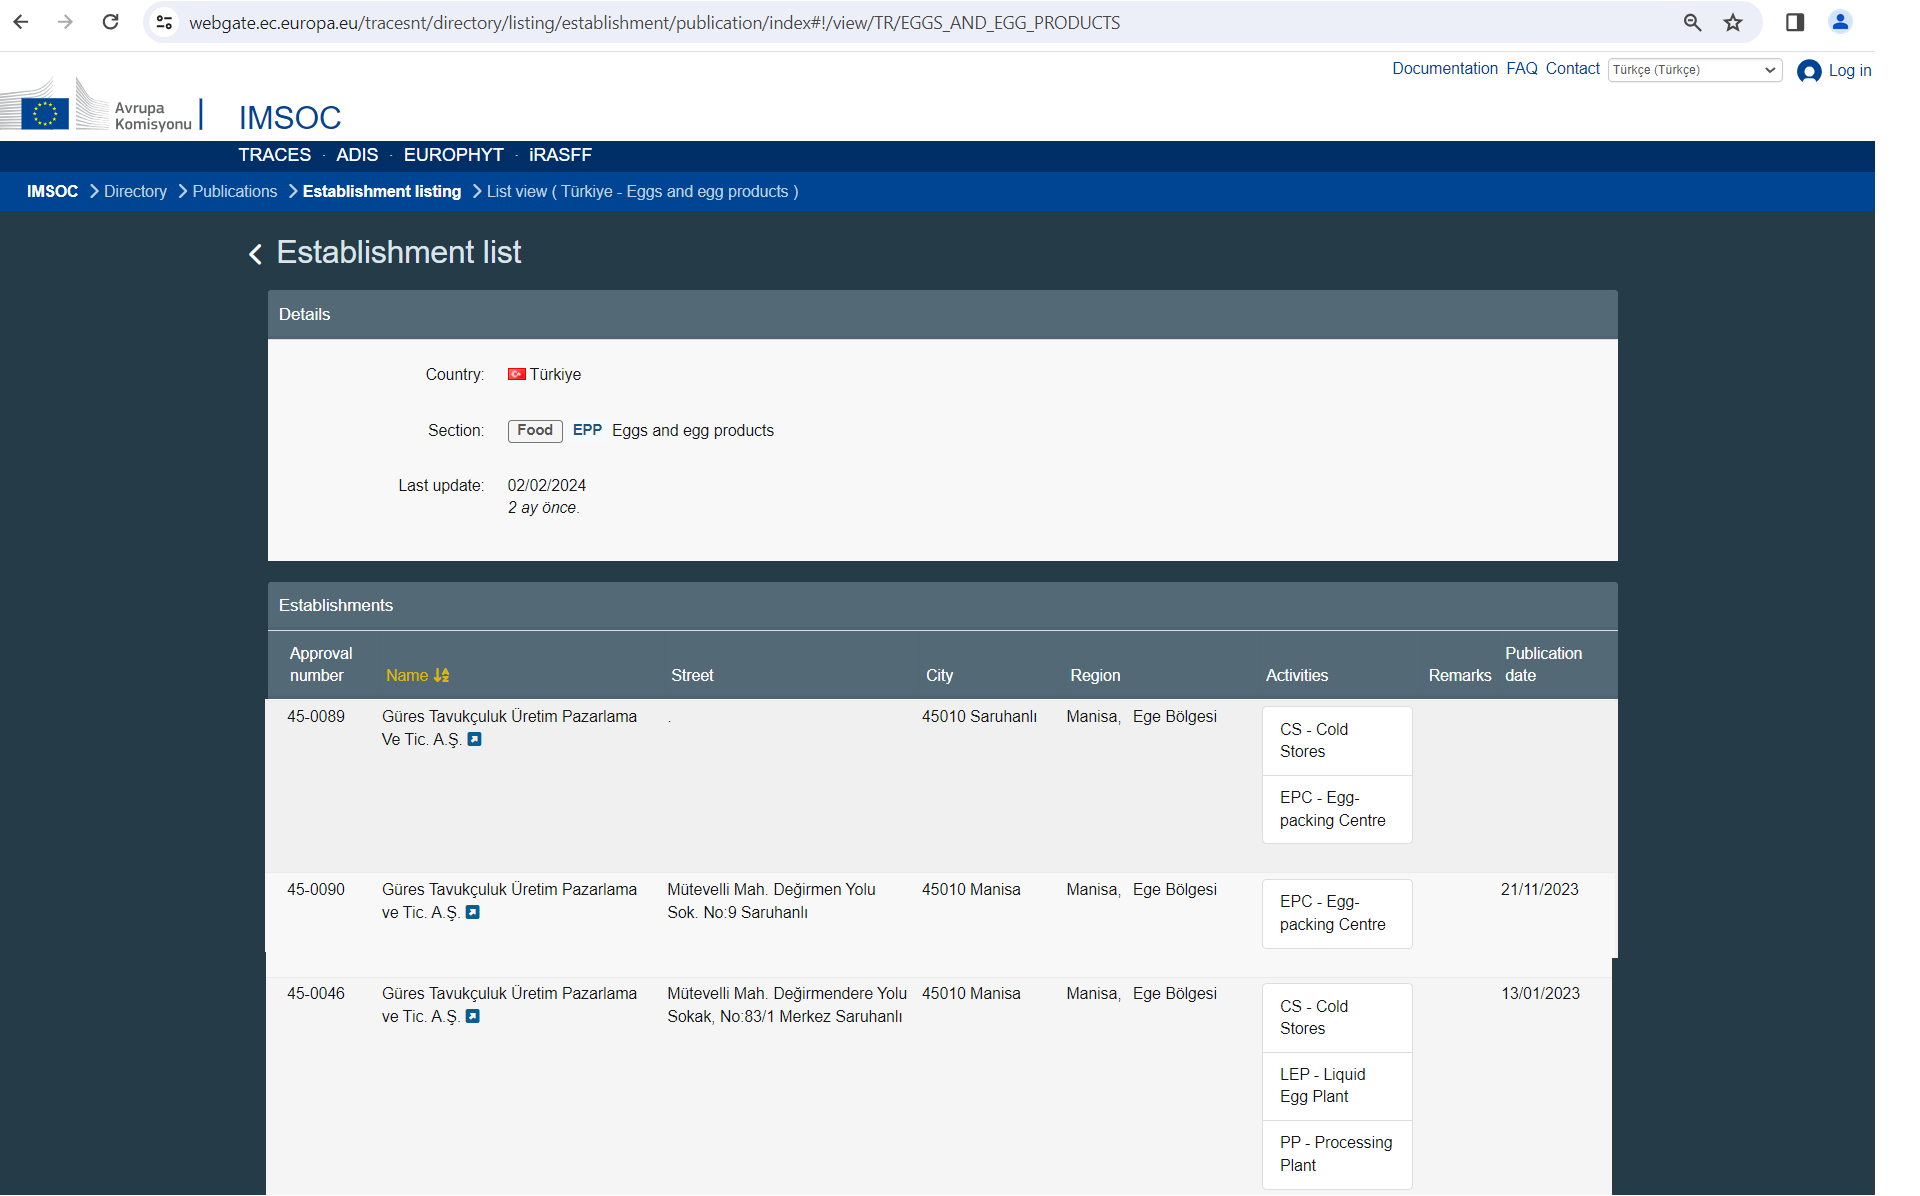
Task: Open external link icon for approval 45-0089
Action: coord(475,740)
